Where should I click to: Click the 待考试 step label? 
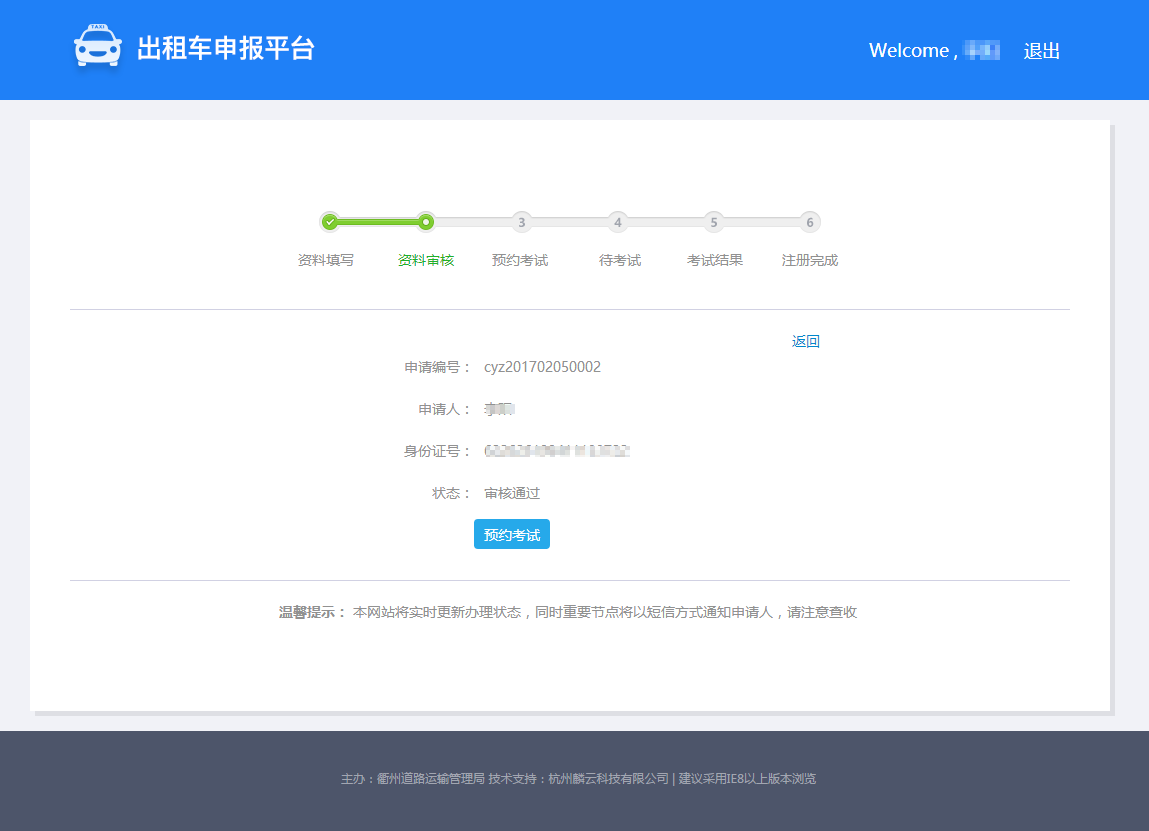pos(620,260)
